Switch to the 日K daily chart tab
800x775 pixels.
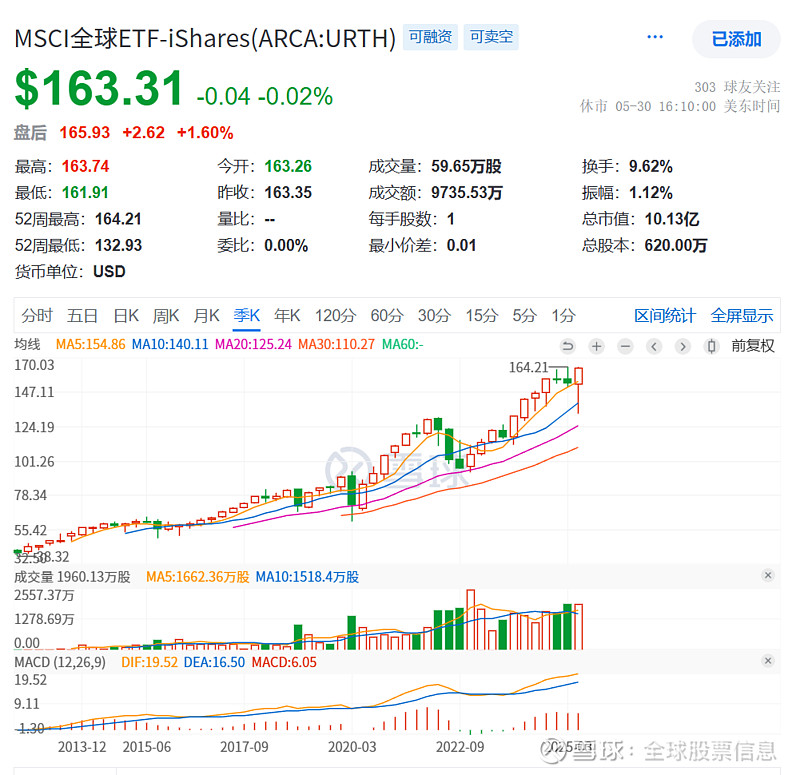tap(125, 314)
